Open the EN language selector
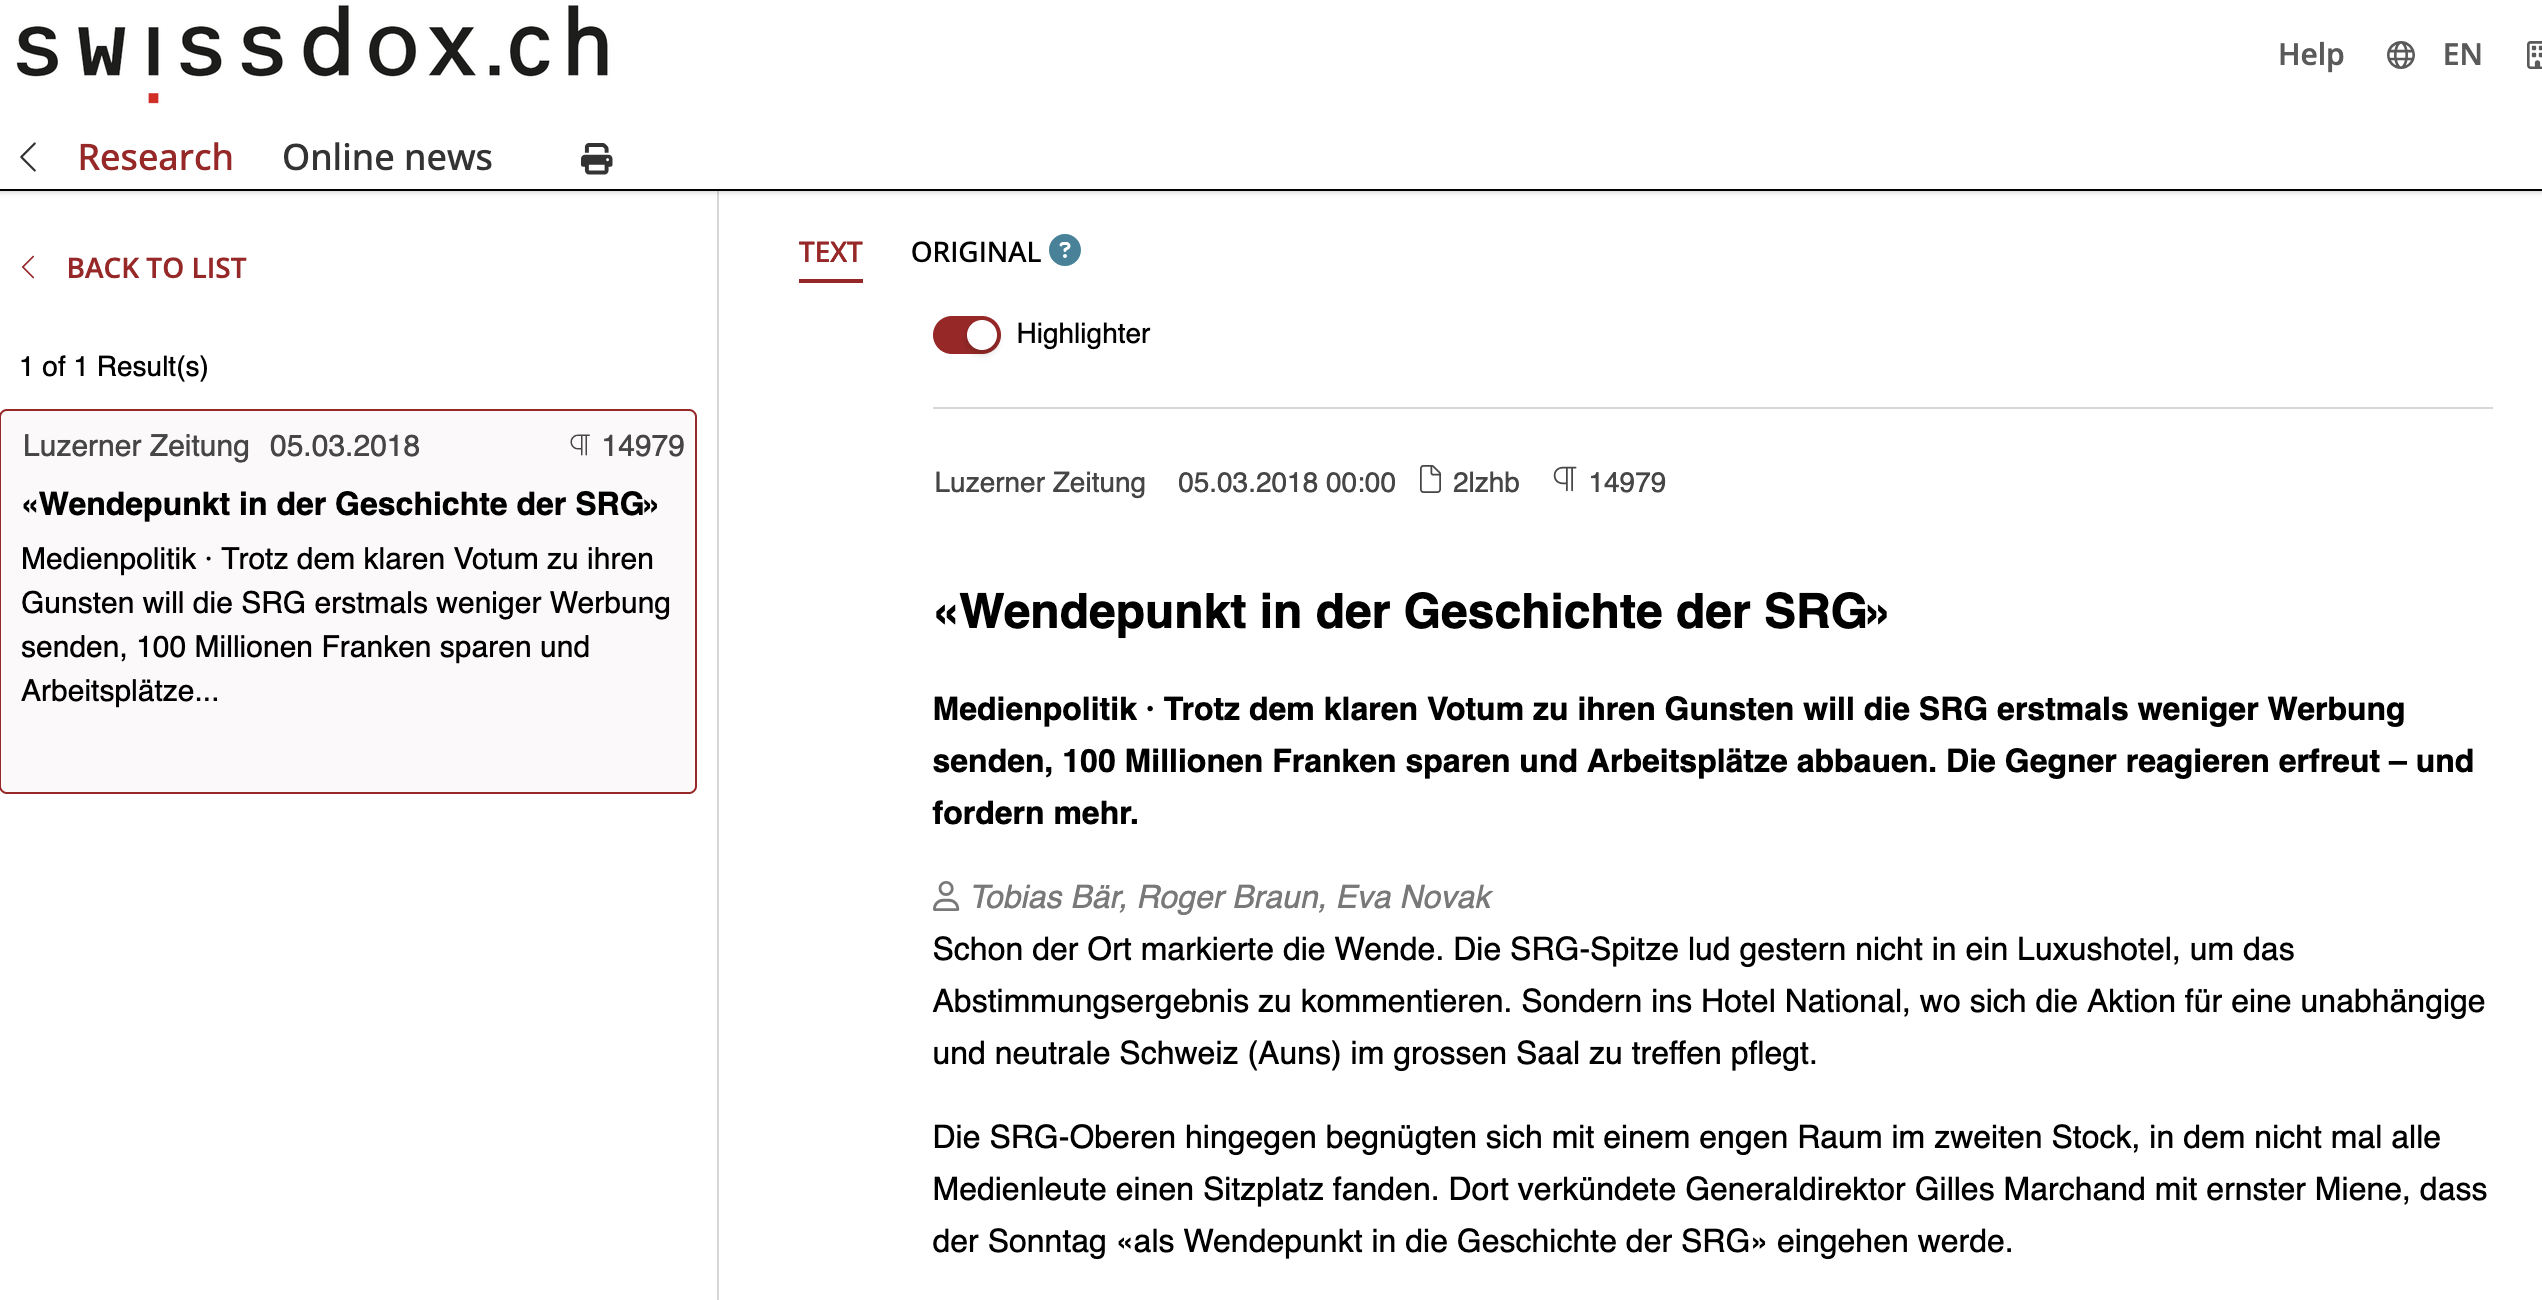This screenshot has height=1300, width=2542. 2462,55
